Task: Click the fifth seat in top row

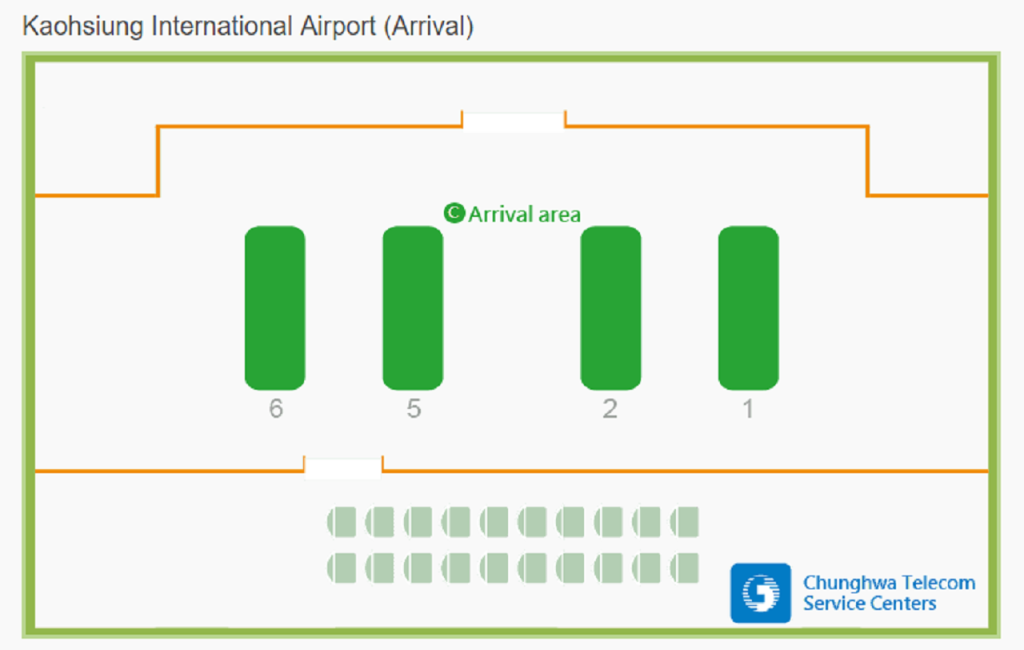Action: tap(494, 522)
